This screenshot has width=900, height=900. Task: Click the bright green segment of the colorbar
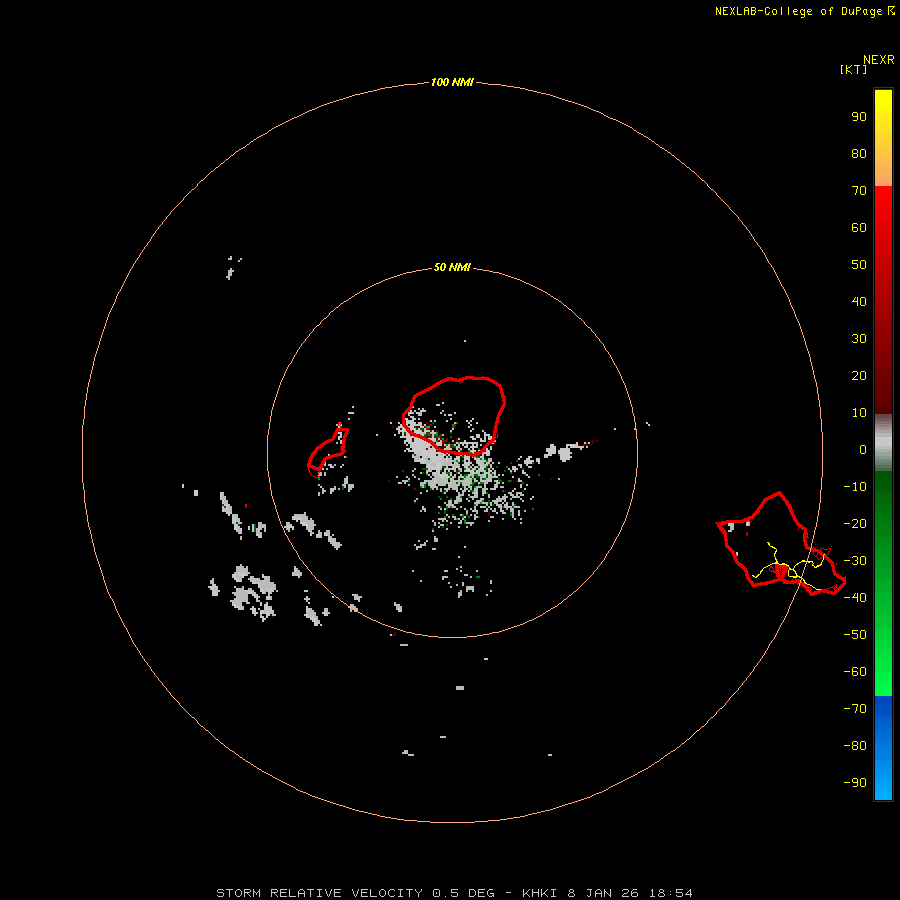point(883,584)
